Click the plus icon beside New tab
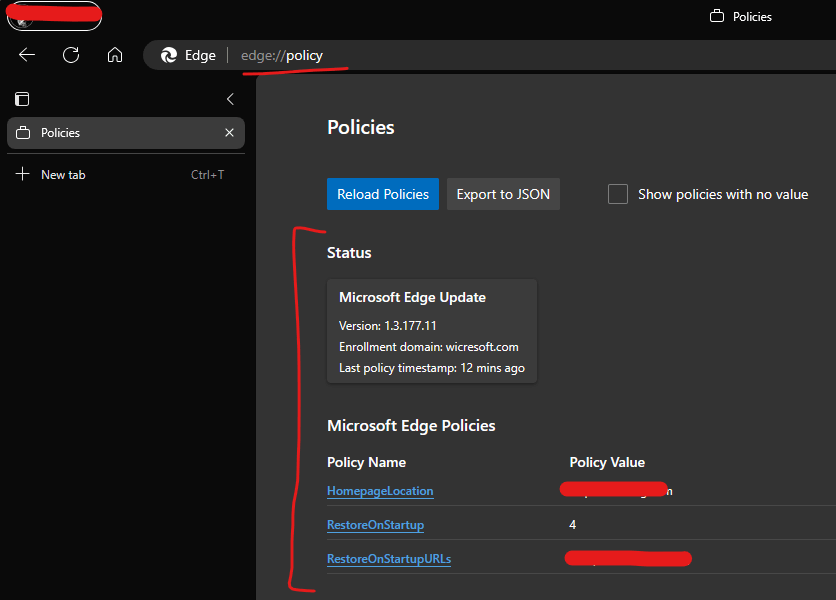This screenshot has height=600, width=836. coord(23,174)
